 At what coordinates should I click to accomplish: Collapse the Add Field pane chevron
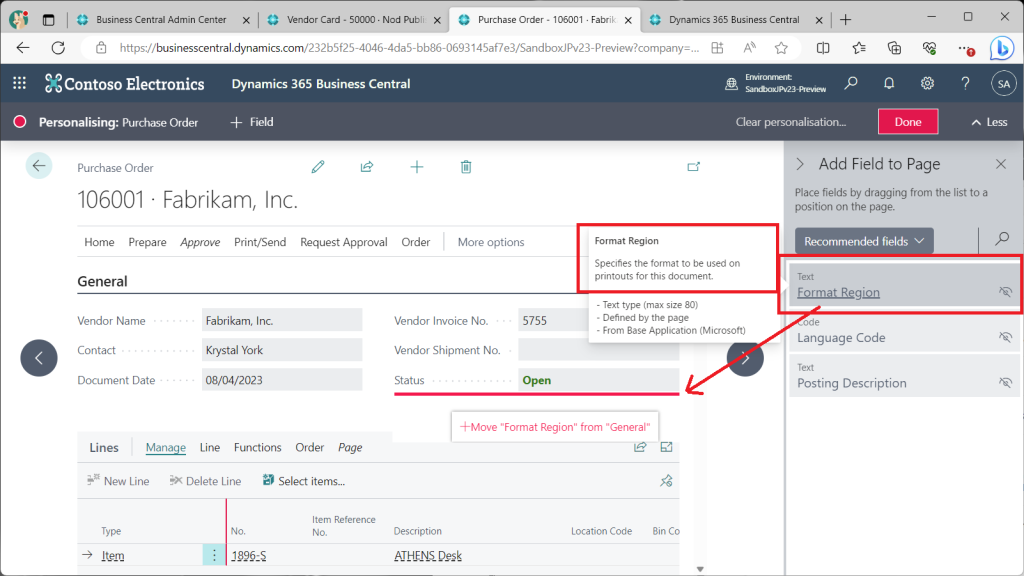tap(801, 164)
